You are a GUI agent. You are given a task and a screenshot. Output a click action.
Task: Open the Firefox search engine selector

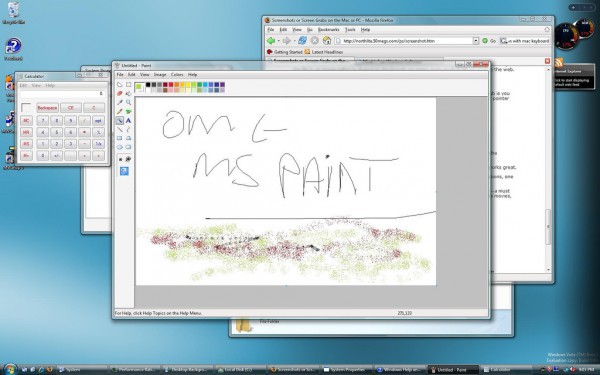pyautogui.click(x=504, y=41)
